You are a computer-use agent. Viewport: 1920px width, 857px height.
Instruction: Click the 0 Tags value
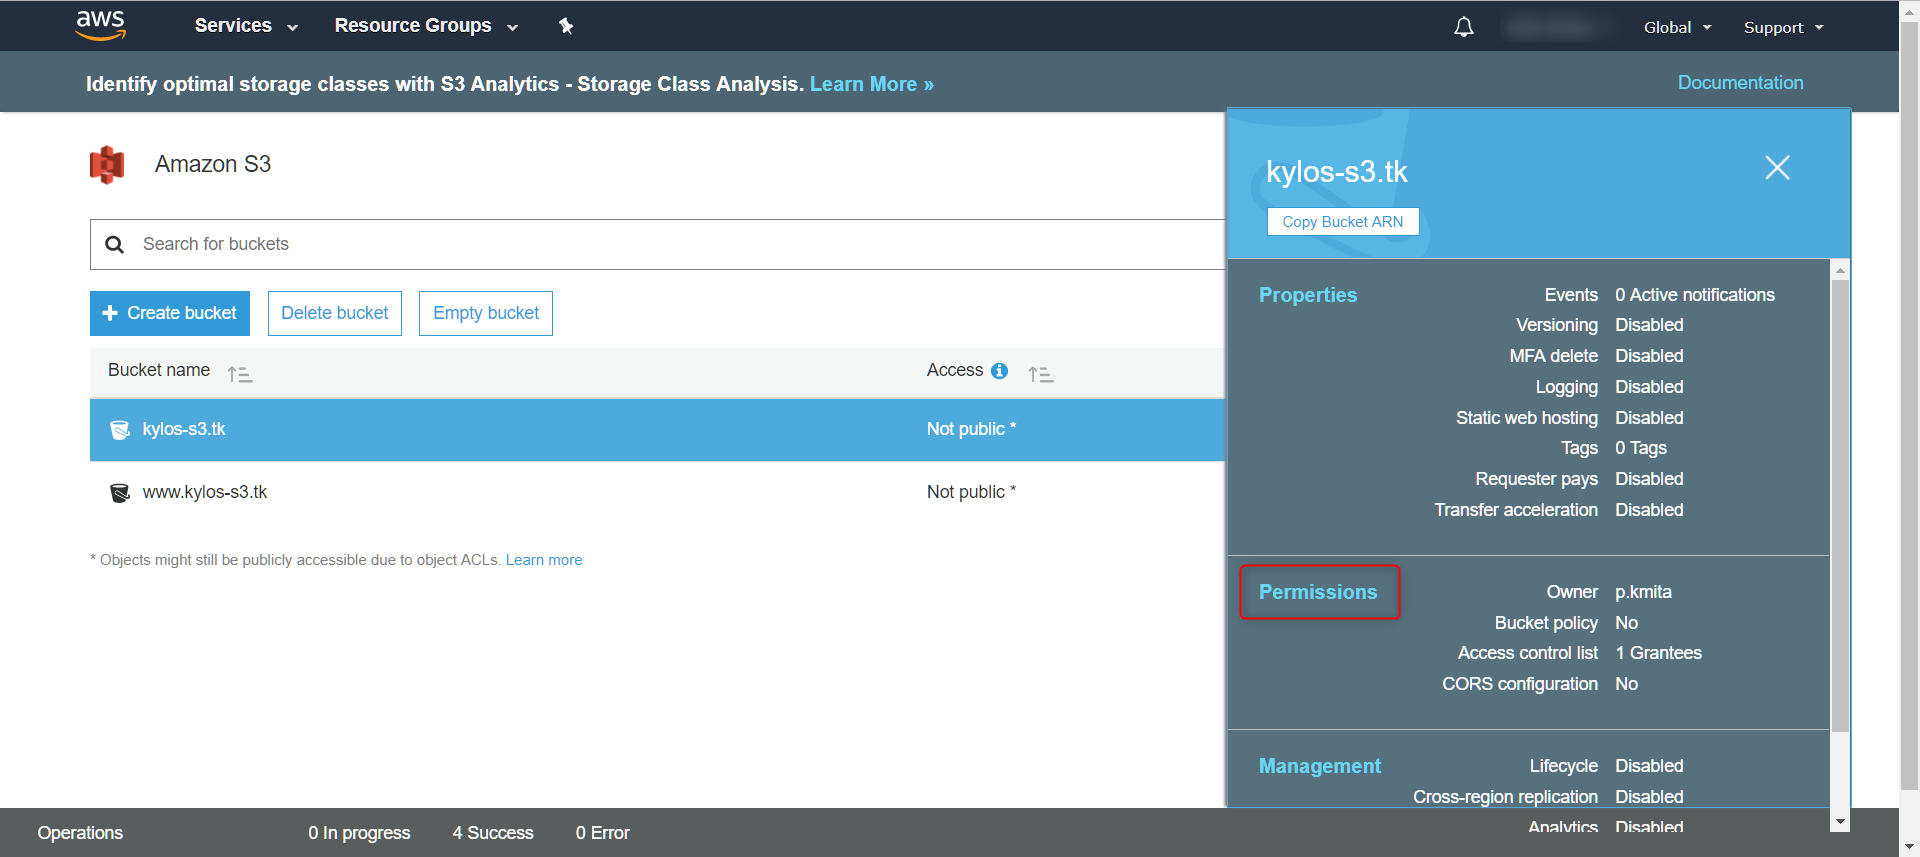[x=1641, y=448]
